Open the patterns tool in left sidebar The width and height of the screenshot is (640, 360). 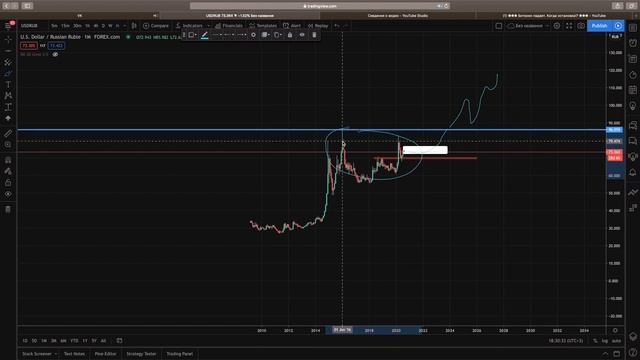click(x=8, y=96)
